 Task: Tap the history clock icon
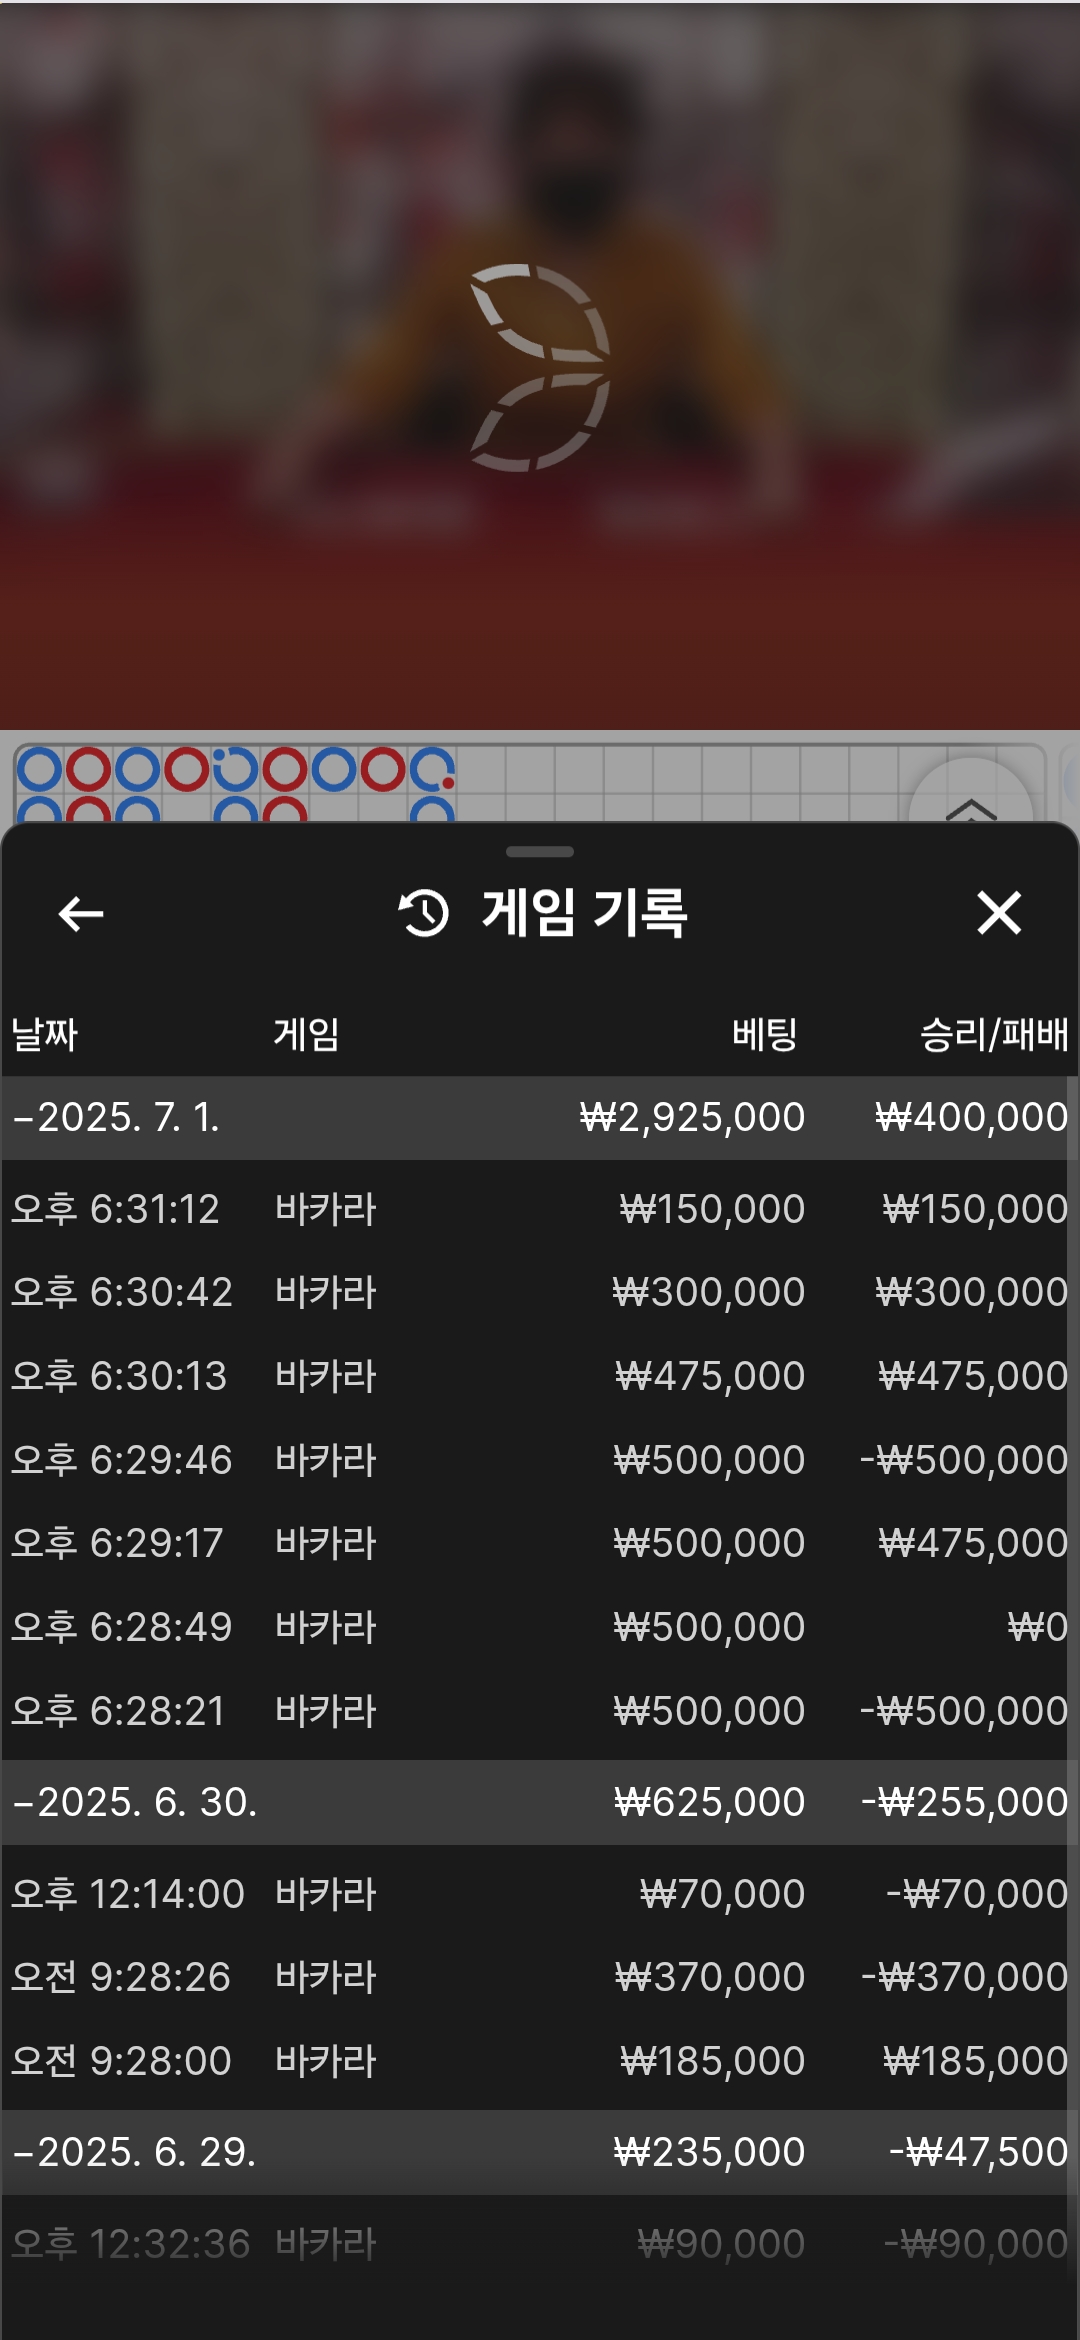(x=424, y=913)
